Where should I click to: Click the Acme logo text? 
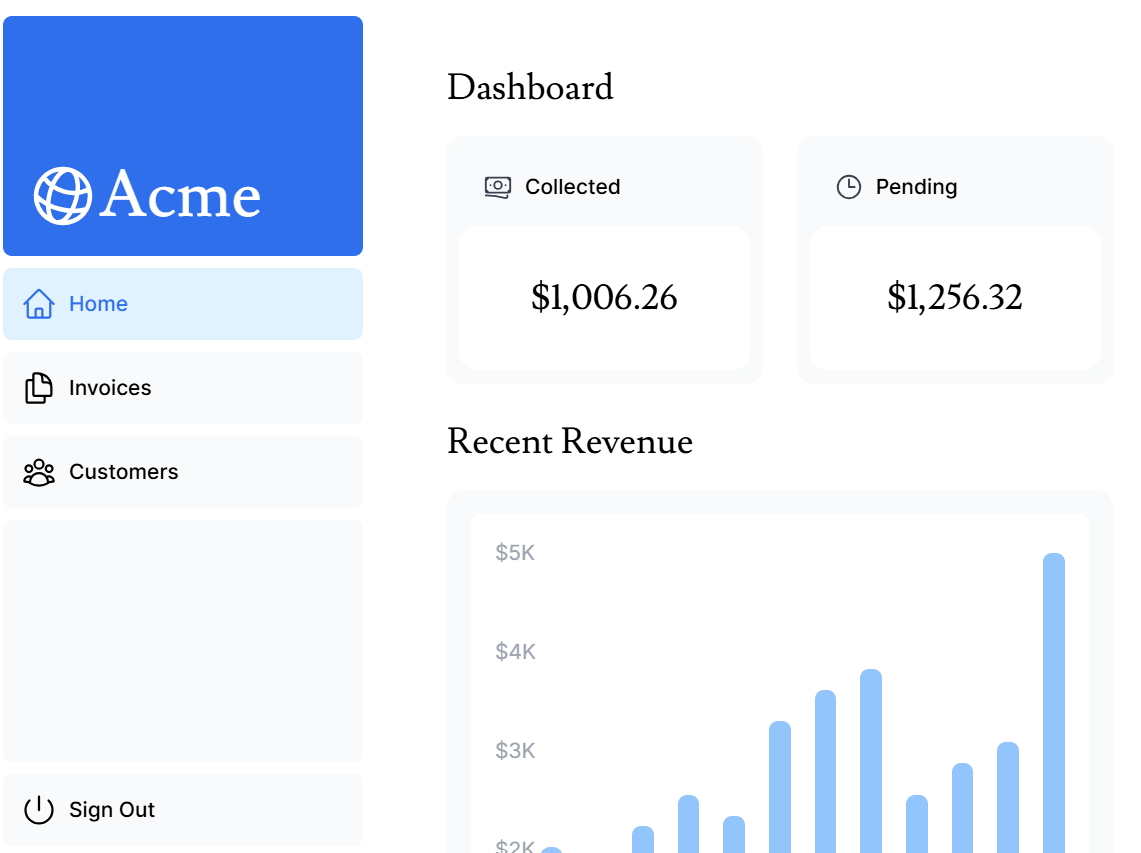[x=180, y=194]
